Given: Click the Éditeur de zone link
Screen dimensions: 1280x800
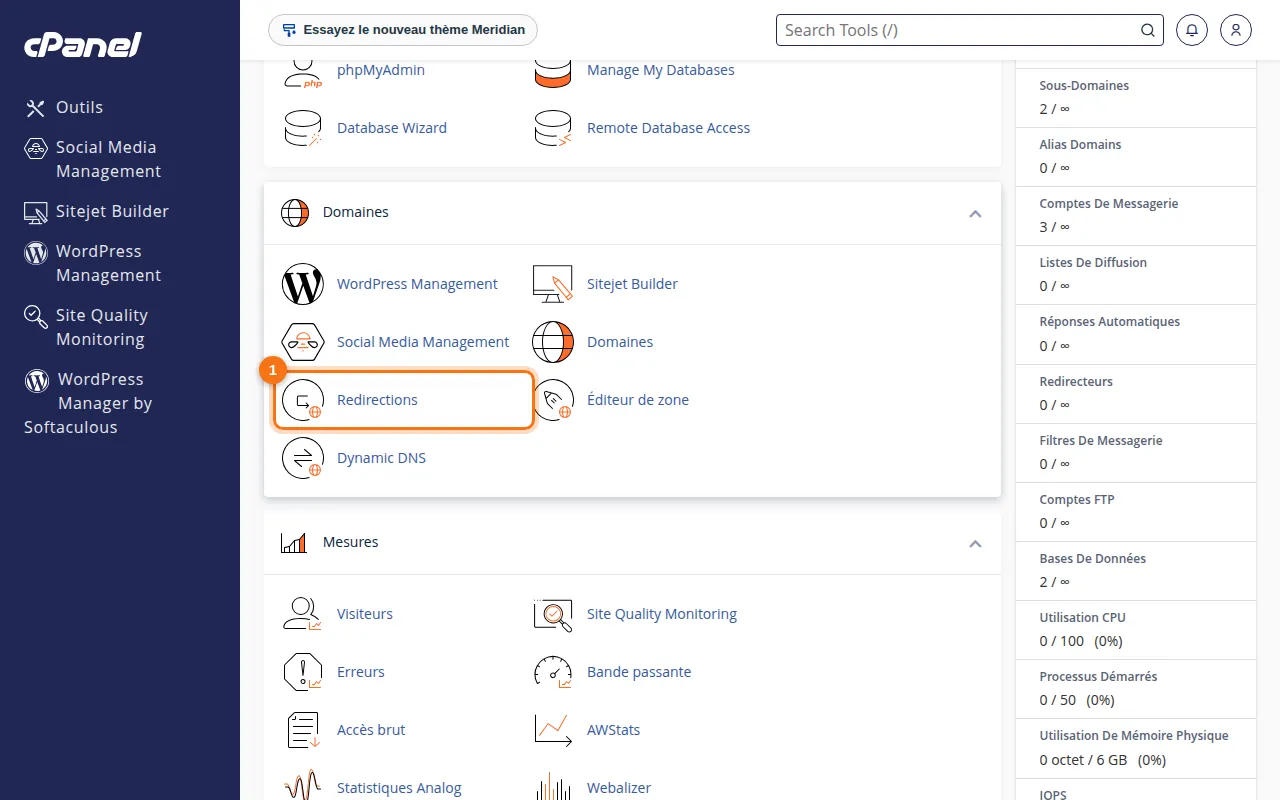Looking at the screenshot, I should pyautogui.click(x=638, y=400).
